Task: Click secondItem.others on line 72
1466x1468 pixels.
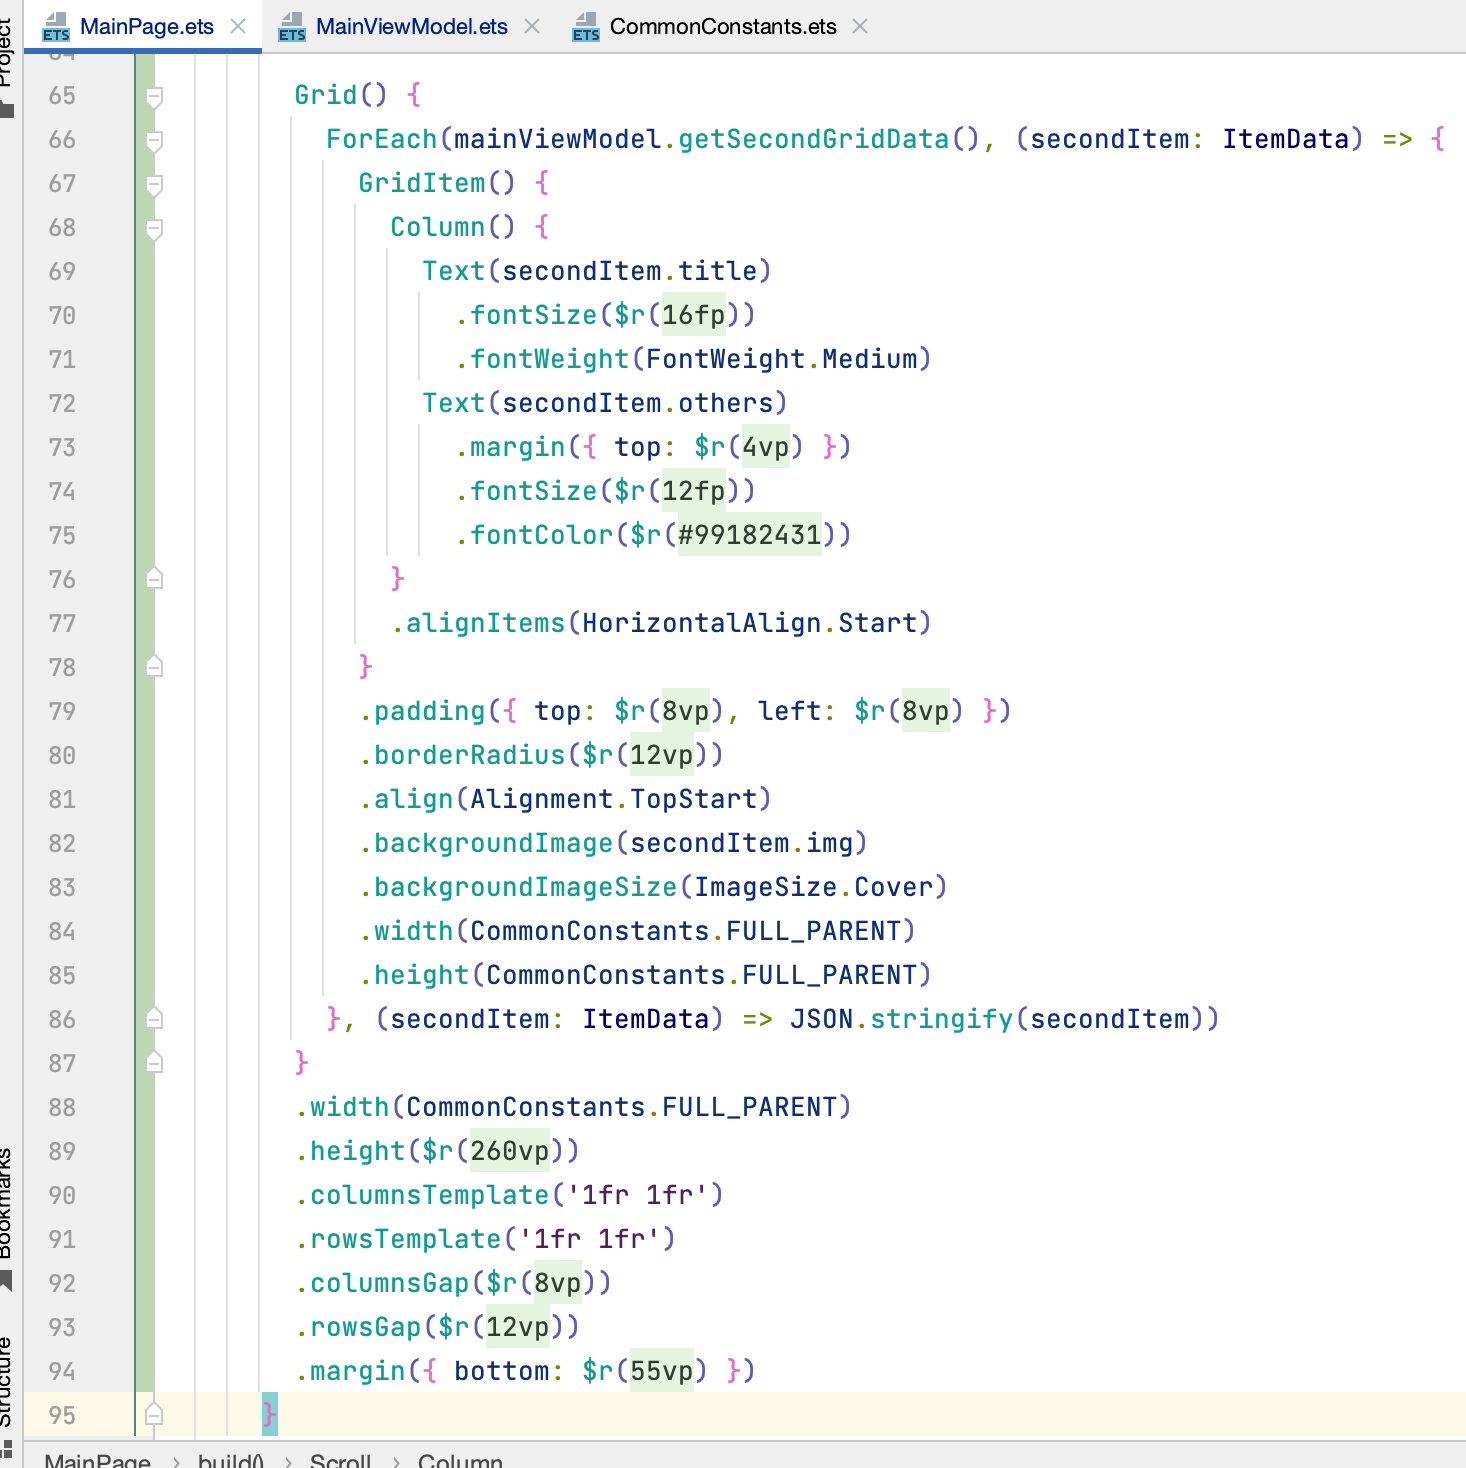Action: [x=638, y=403]
